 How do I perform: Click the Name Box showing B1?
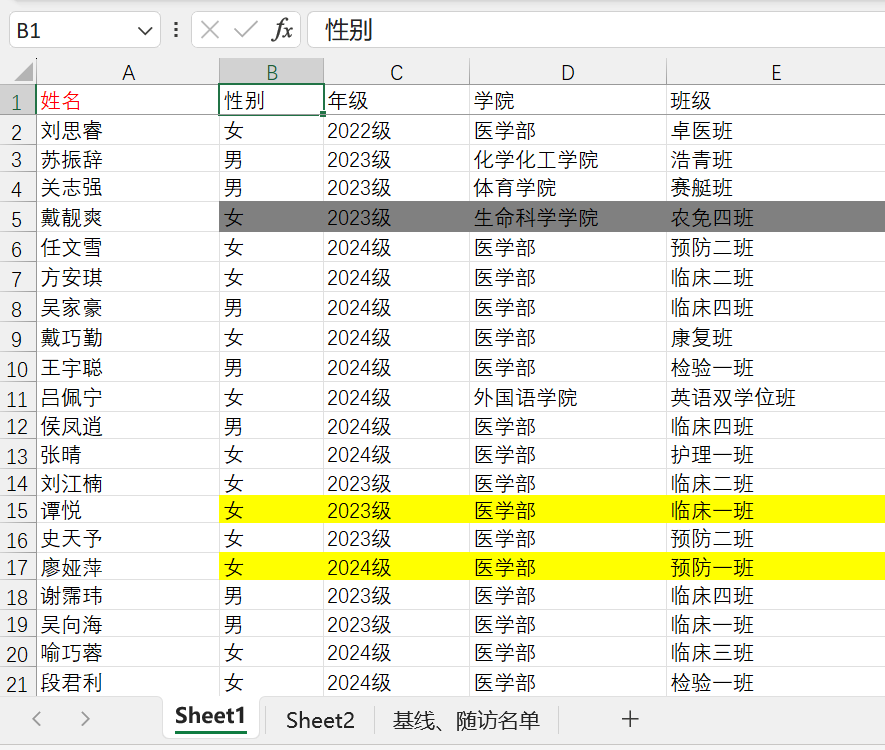(x=70, y=31)
